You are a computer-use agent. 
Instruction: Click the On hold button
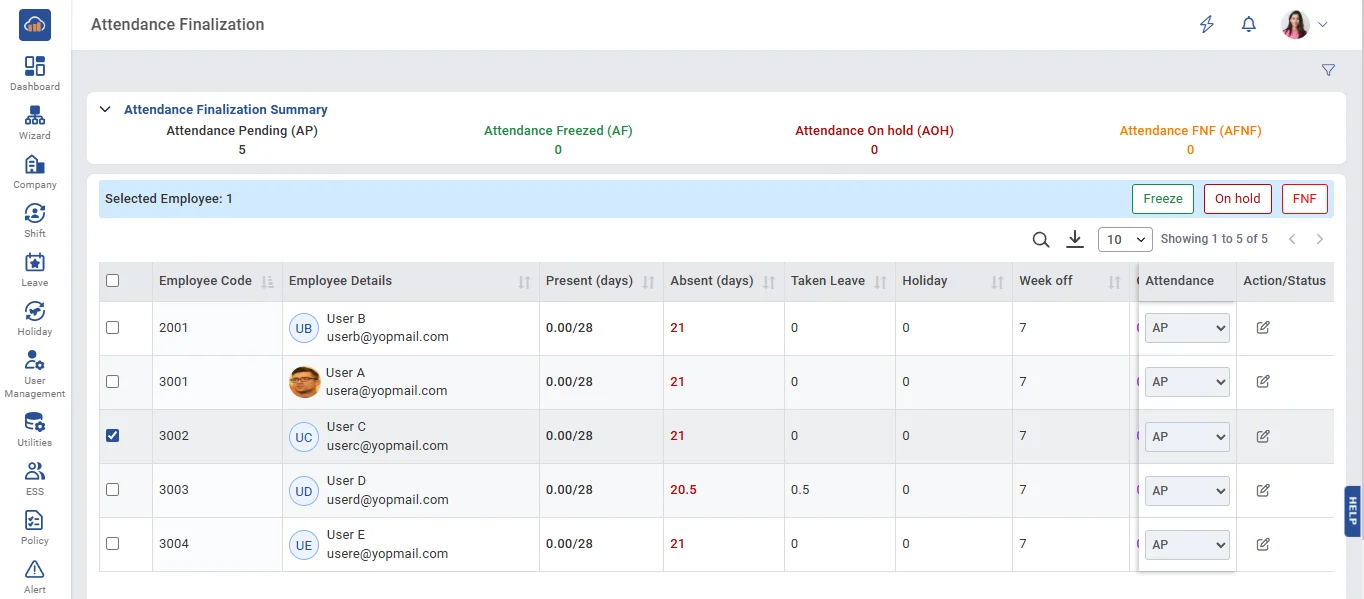click(x=1237, y=199)
